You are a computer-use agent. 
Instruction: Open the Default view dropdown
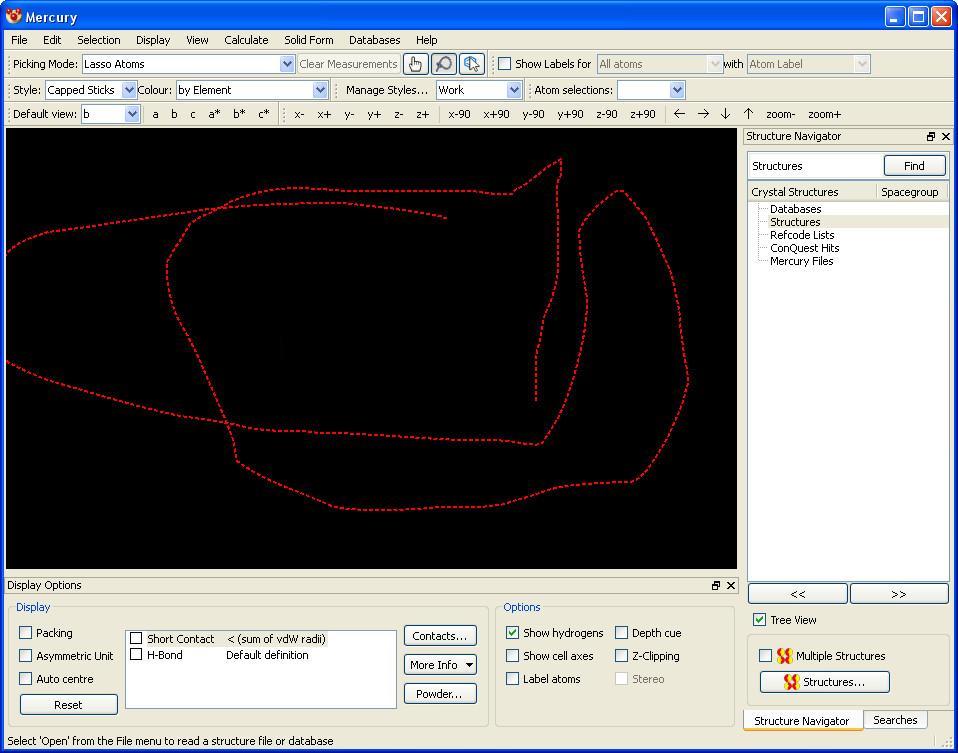tap(111, 114)
